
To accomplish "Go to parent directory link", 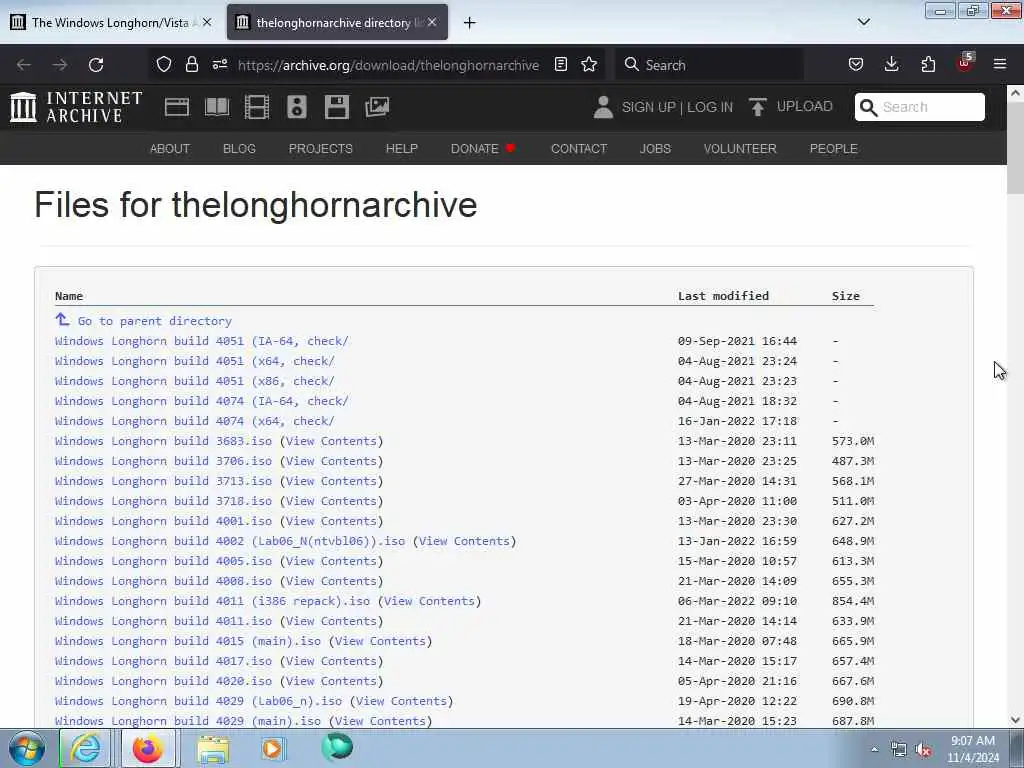I will [x=155, y=321].
